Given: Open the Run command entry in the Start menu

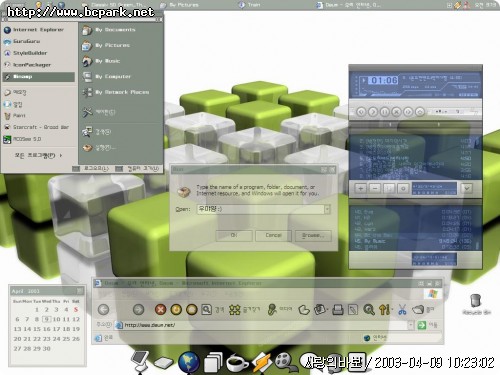Looking at the screenshot, I should [99, 147].
